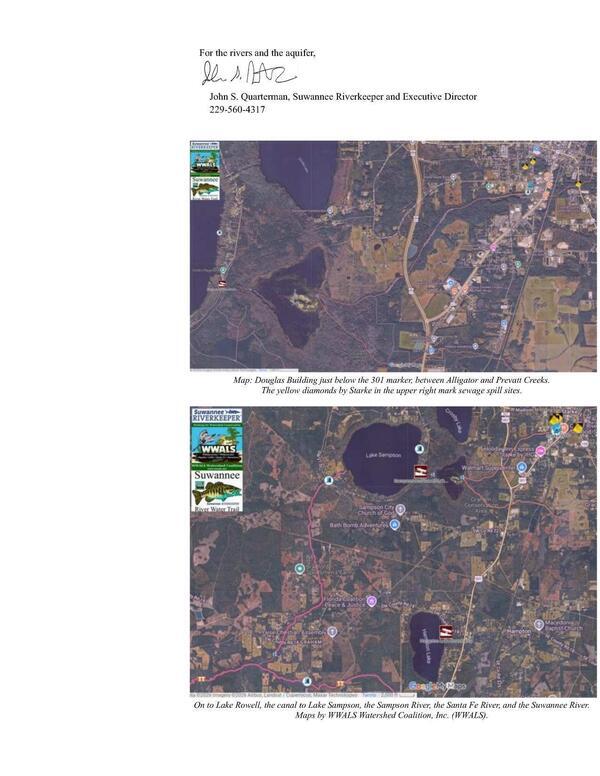Click the Macedonia Baptist Church pin
This screenshot has height=776, width=600.
point(539,625)
